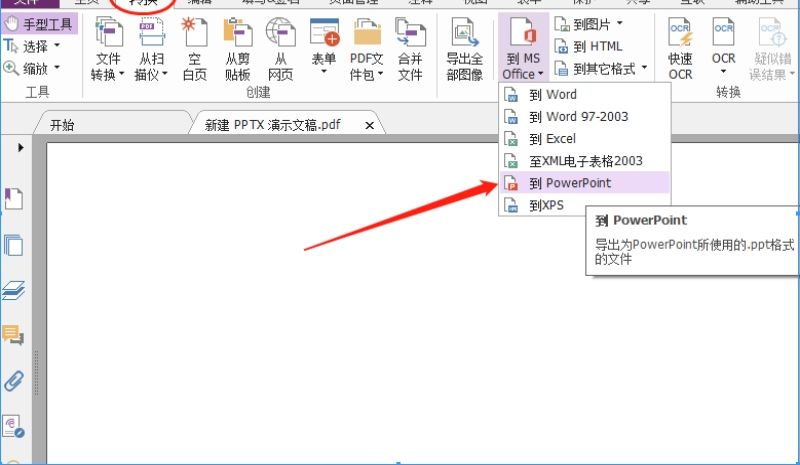Image resolution: width=800 pixels, height=465 pixels.
Task: Open the Attachments paperclip panel icon
Action: click(13, 381)
